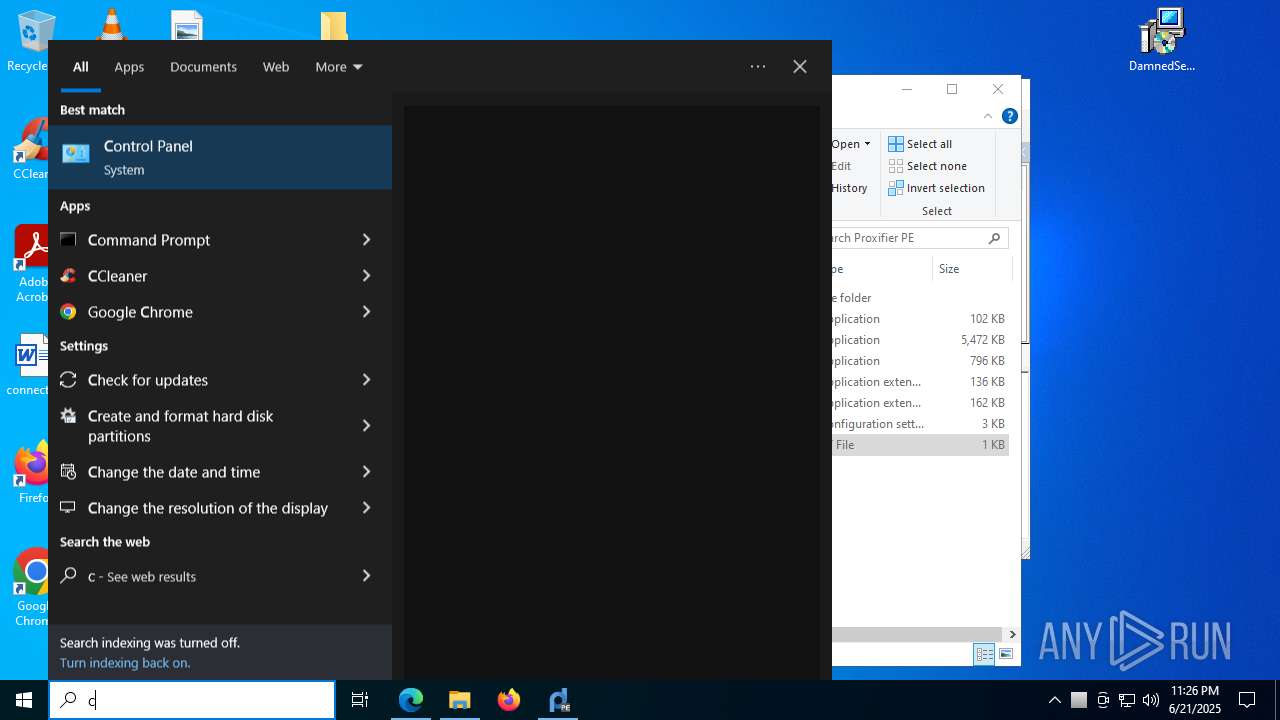Select the 136 KB application extension row
This screenshot has width=1280, height=720.
tap(920, 382)
